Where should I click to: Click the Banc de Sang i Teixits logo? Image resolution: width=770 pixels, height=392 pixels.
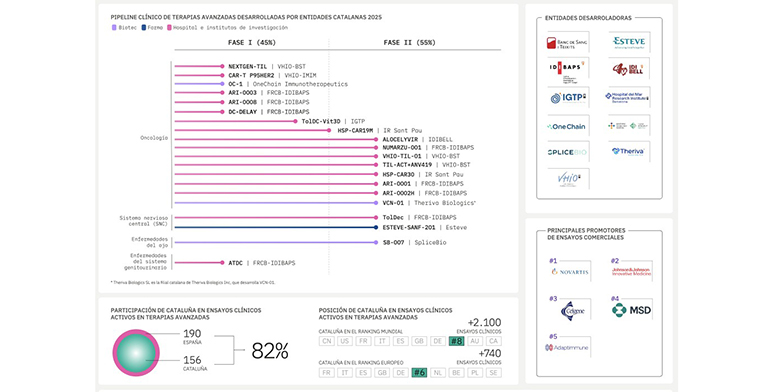tap(568, 43)
